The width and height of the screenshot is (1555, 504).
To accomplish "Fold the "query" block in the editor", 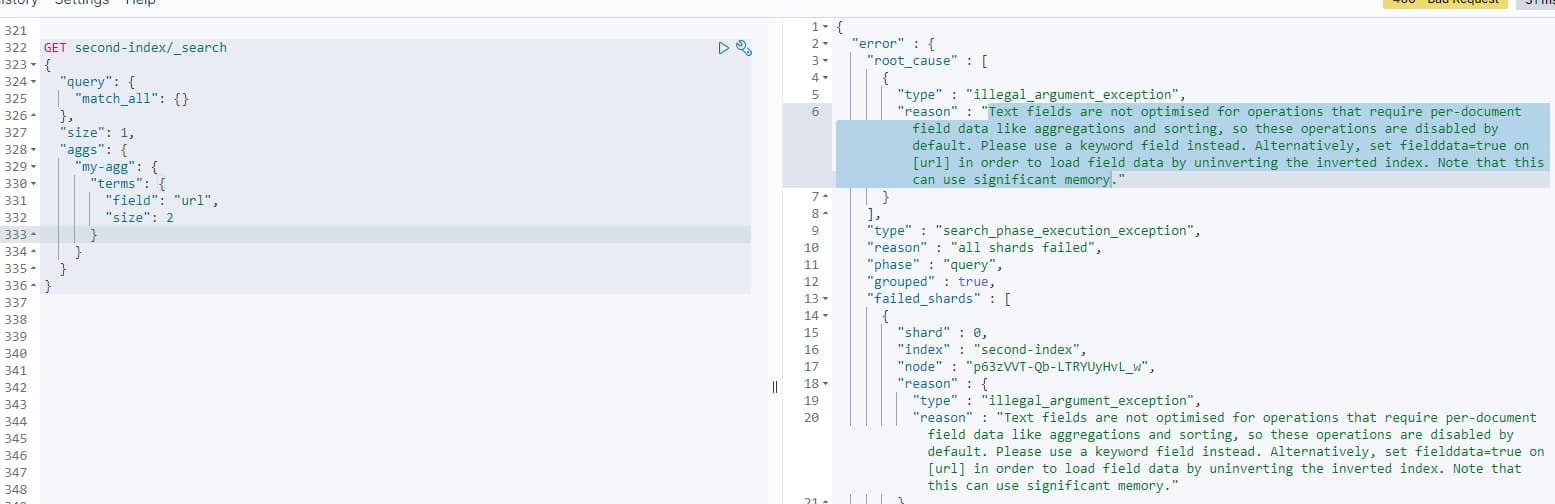I will pyautogui.click(x=35, y=82).
